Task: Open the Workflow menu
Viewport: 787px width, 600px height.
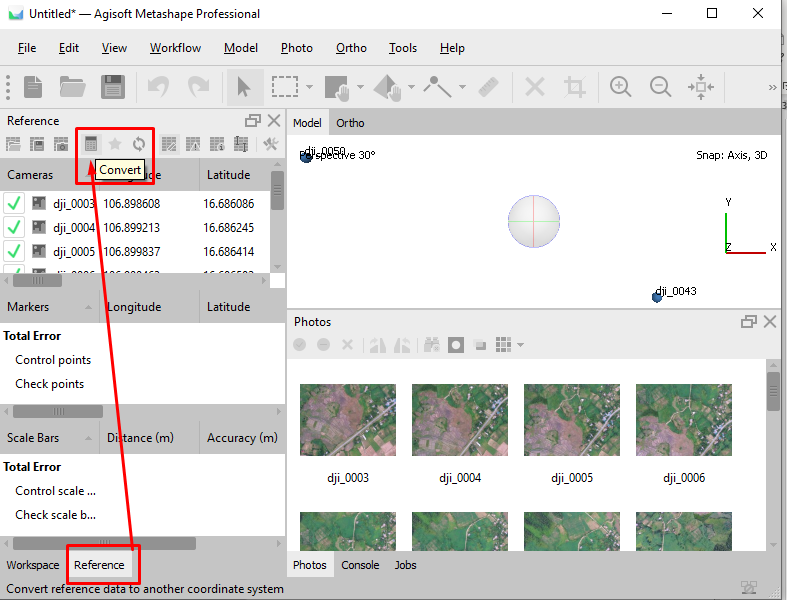Action: click(175, 48)
